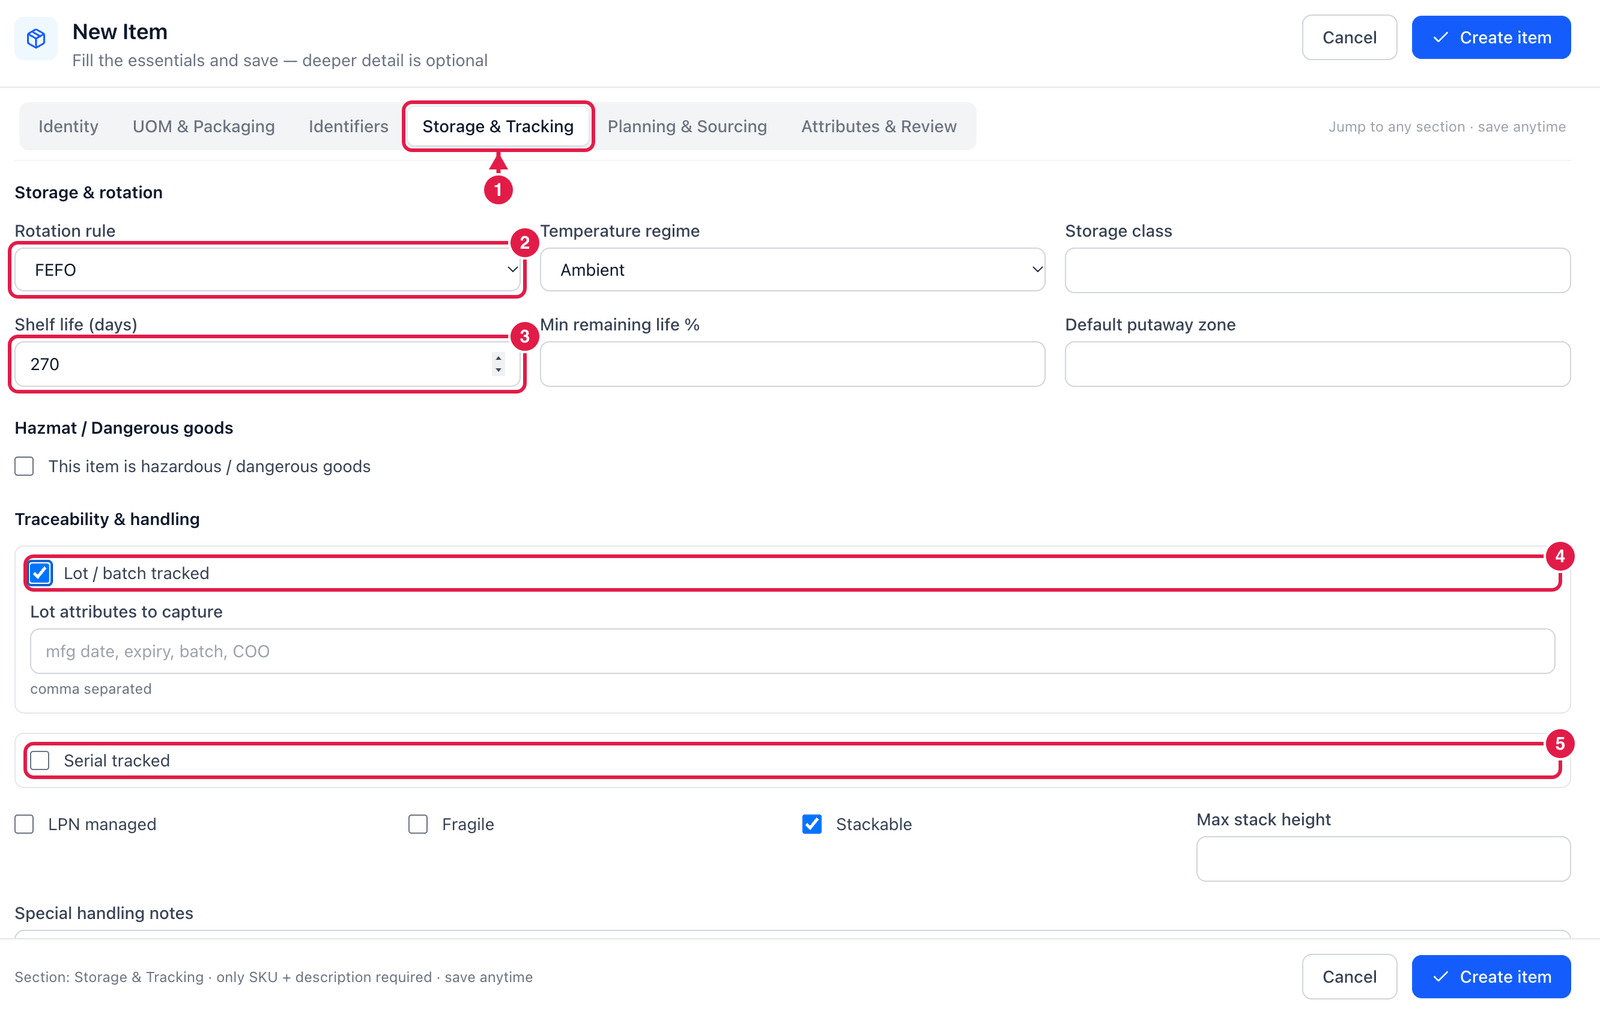
Task: Click the bottom Cancel button
Action: pos(1350,977)
